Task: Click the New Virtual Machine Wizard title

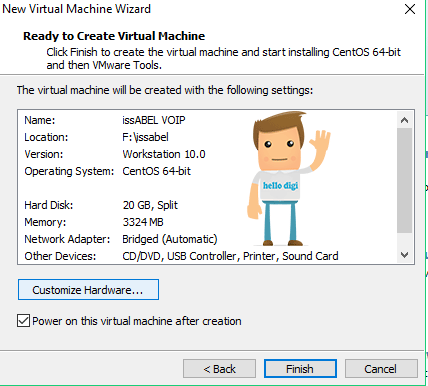Action: pyautogui.click(x=77, y=9)
